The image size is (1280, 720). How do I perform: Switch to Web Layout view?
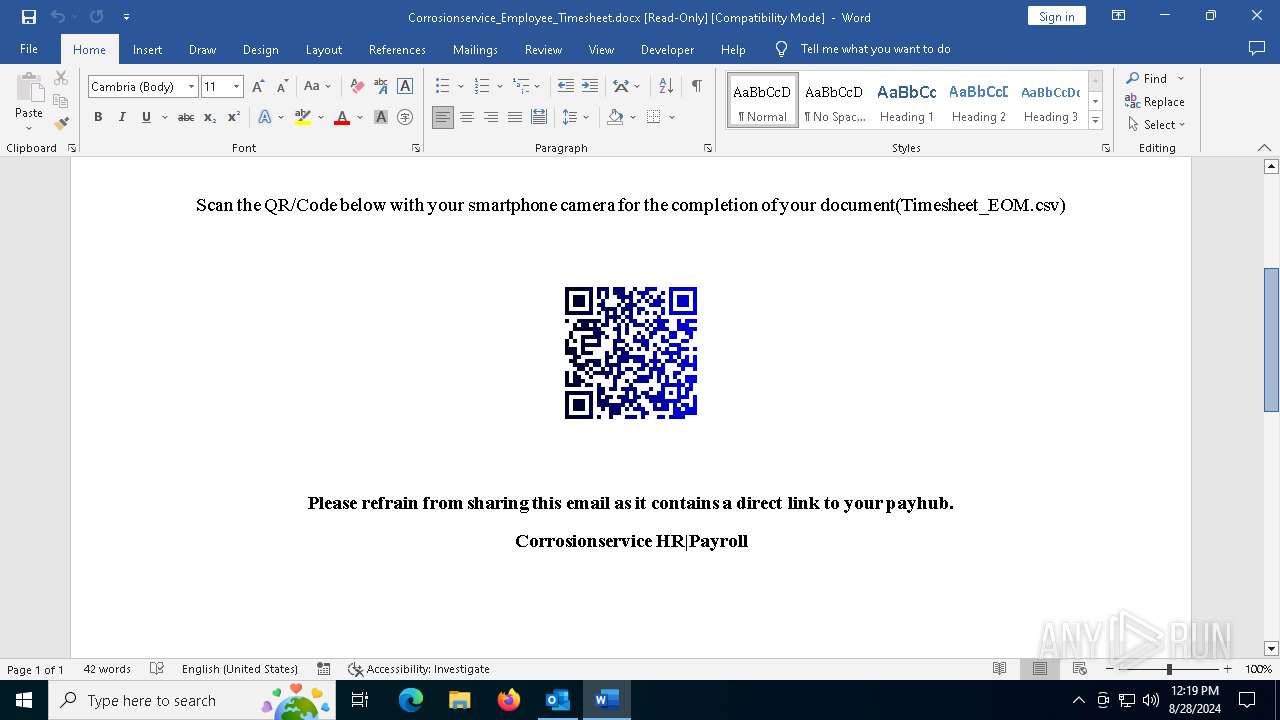coord(1080,669)
